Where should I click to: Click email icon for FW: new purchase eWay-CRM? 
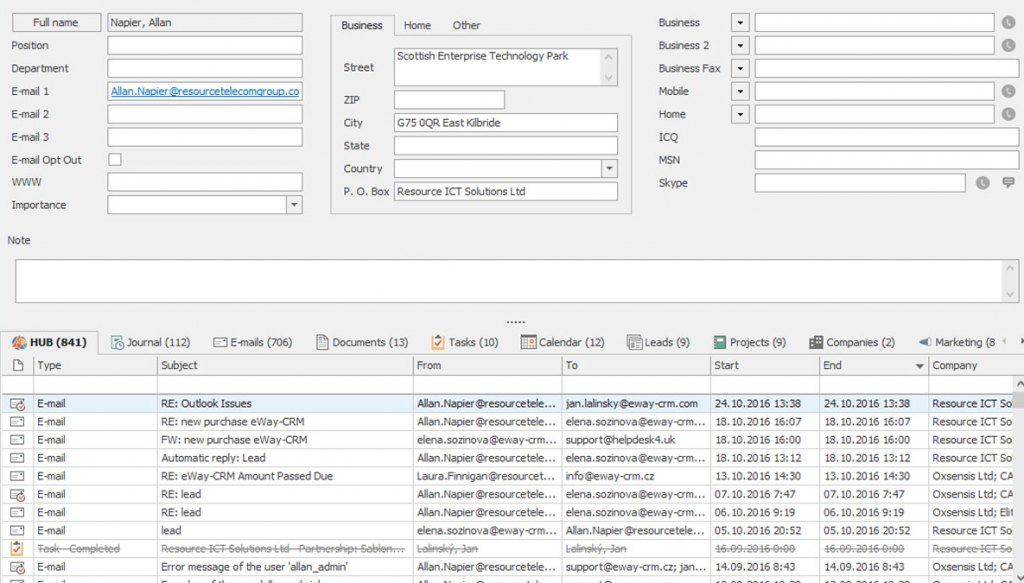(x=17, y=440)
